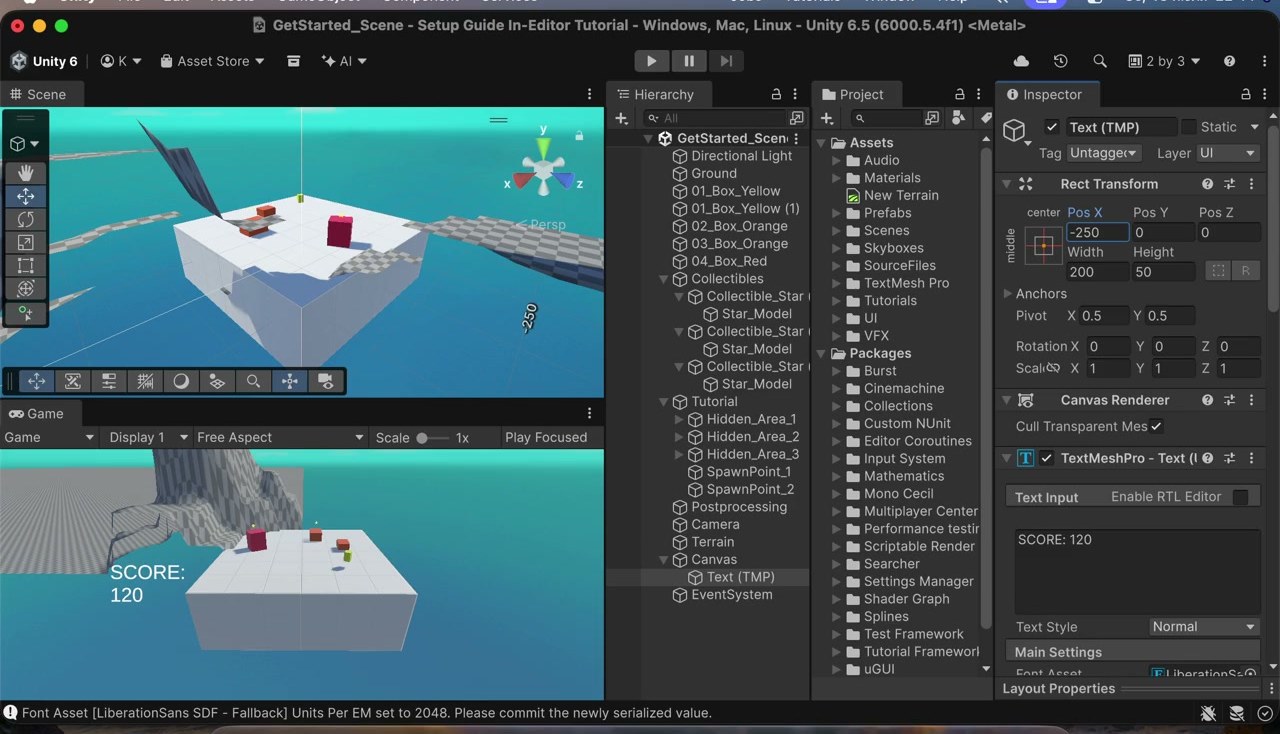Toggle Enable RTL Editor checkbox
Viewport: 1280px width, 734px height.
click(x=1240, y=497)
